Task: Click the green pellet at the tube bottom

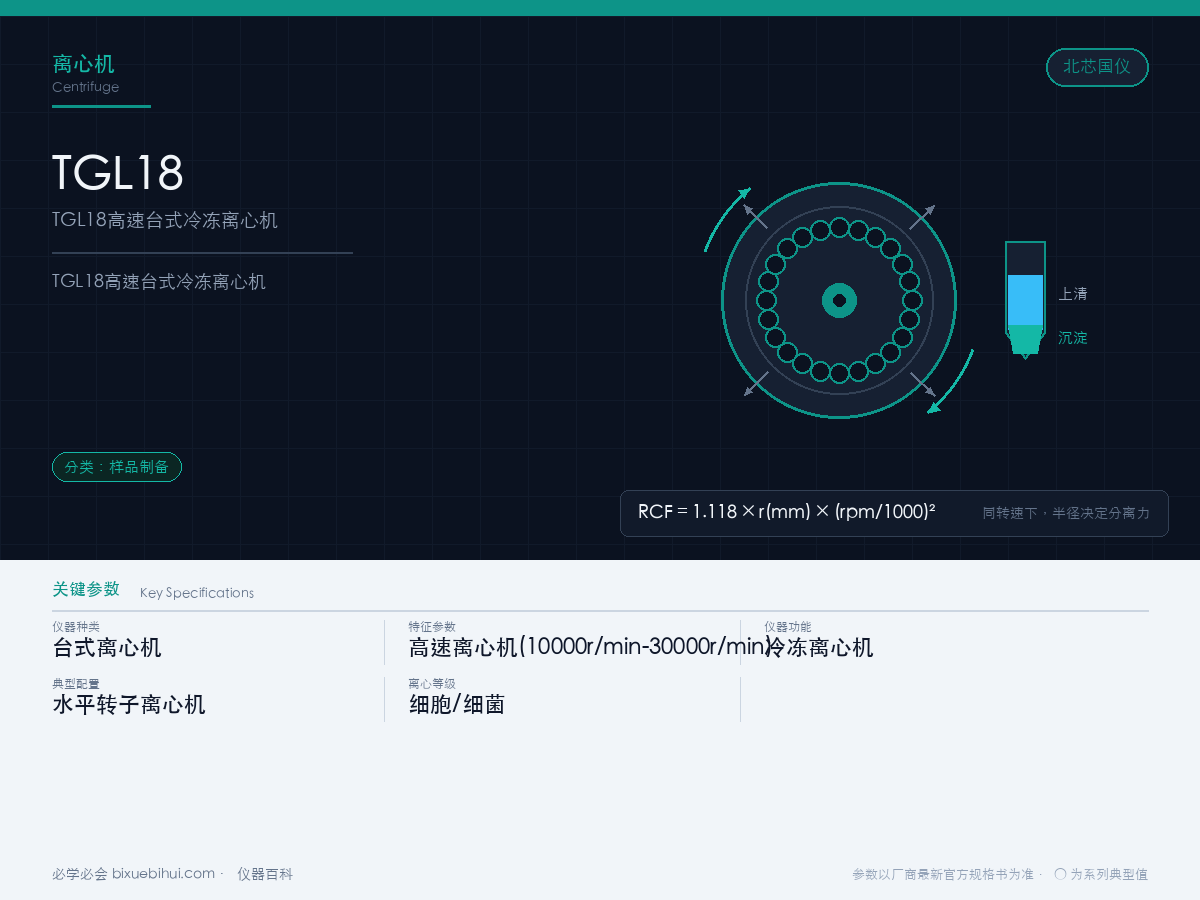Action: click(1025, 339)
